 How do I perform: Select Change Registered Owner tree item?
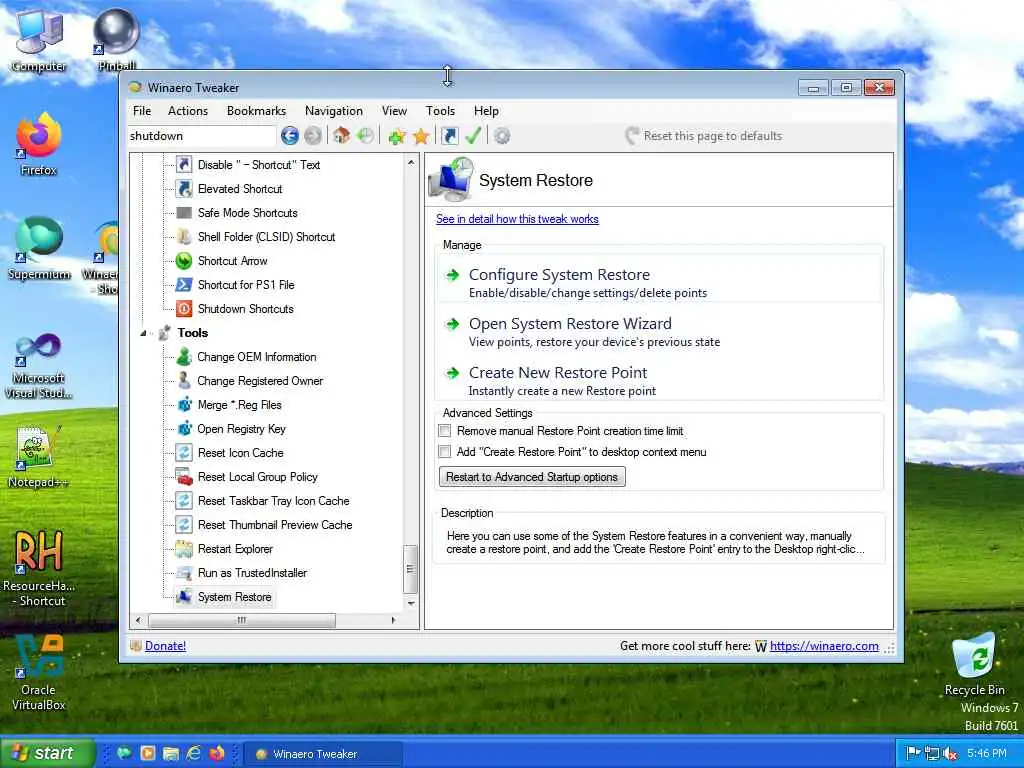[260, 381]
